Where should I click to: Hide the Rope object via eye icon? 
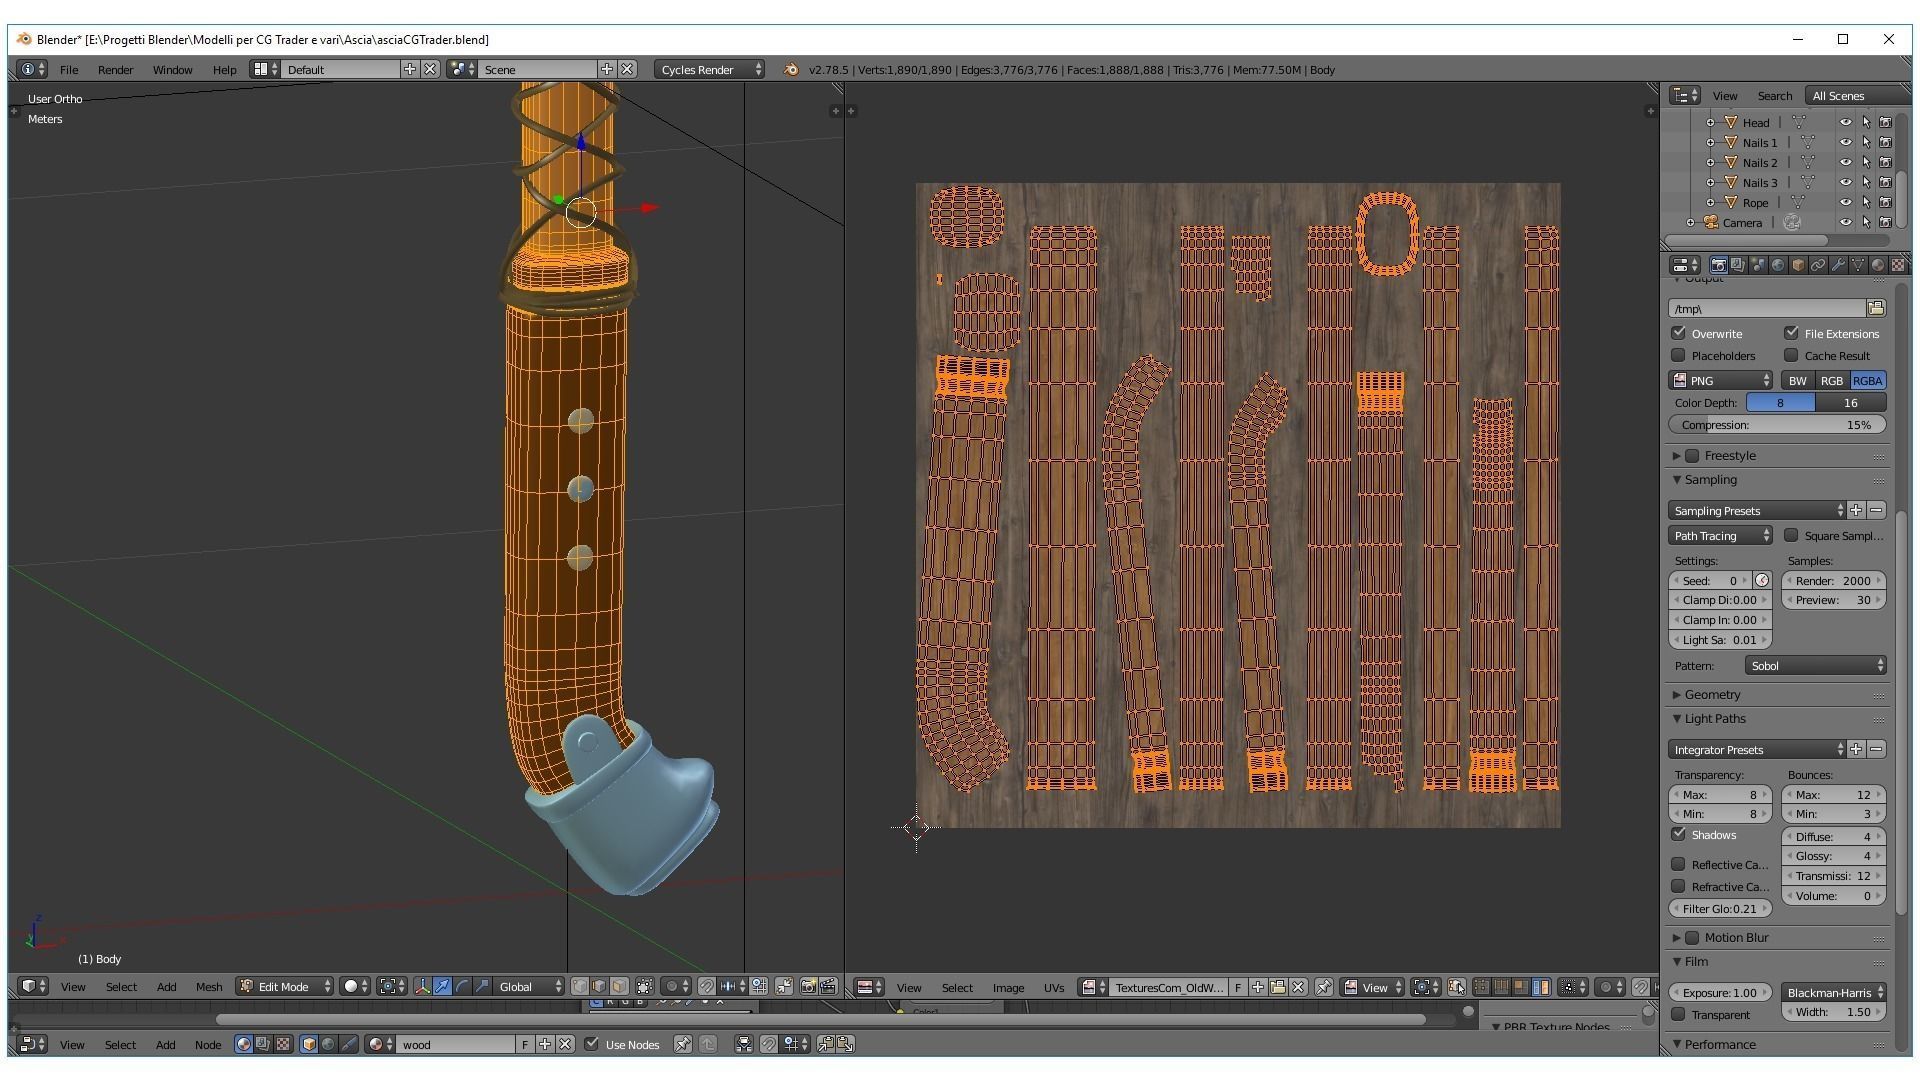pos(1845,202)
